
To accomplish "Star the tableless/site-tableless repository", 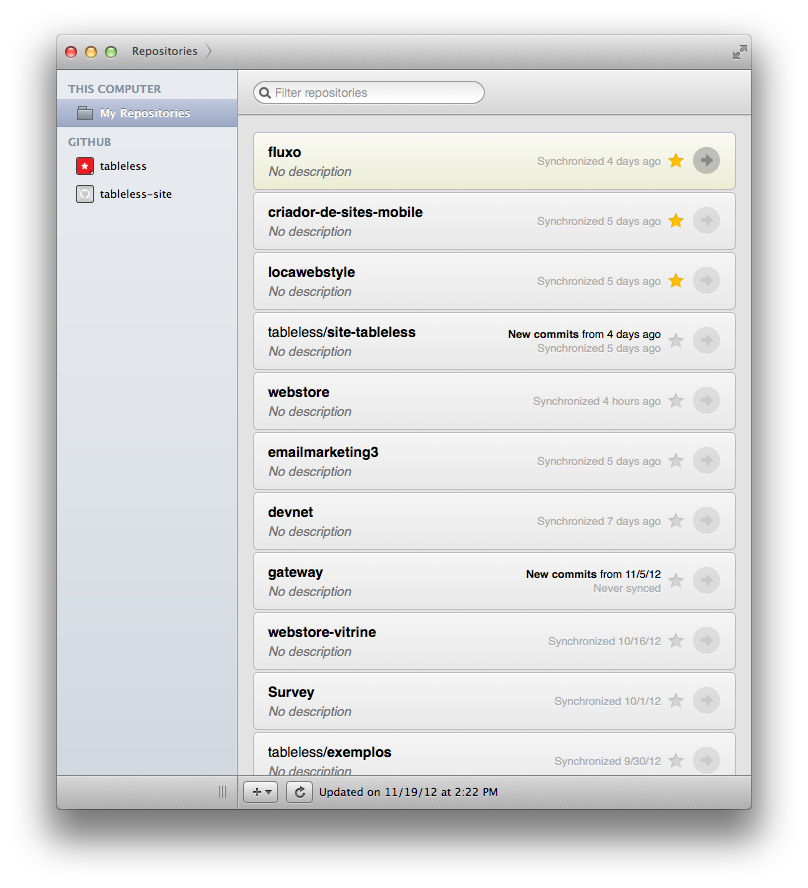I will tap(676, 341).
